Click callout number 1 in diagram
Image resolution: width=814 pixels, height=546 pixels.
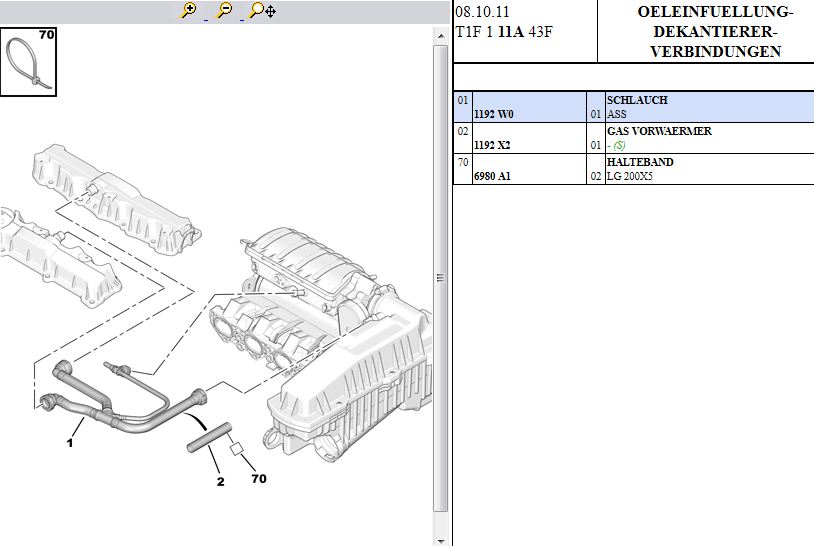click(x=70, y=442)
